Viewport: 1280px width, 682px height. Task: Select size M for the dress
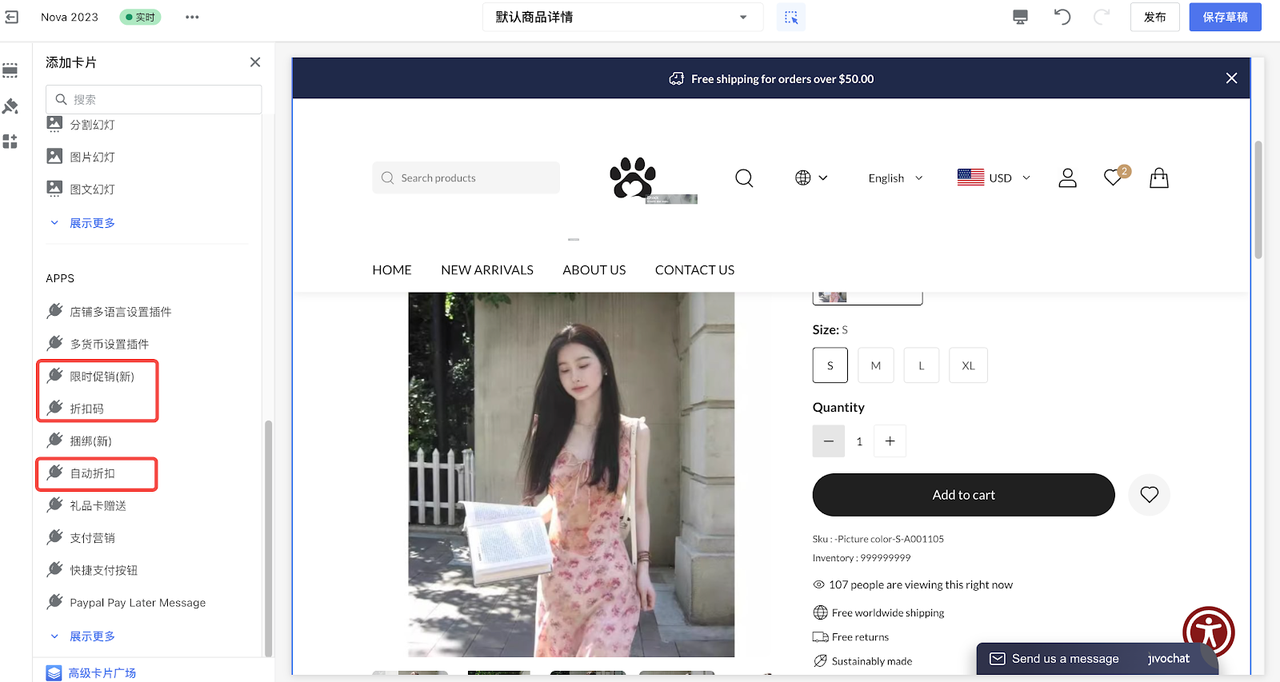click(875, 365)
